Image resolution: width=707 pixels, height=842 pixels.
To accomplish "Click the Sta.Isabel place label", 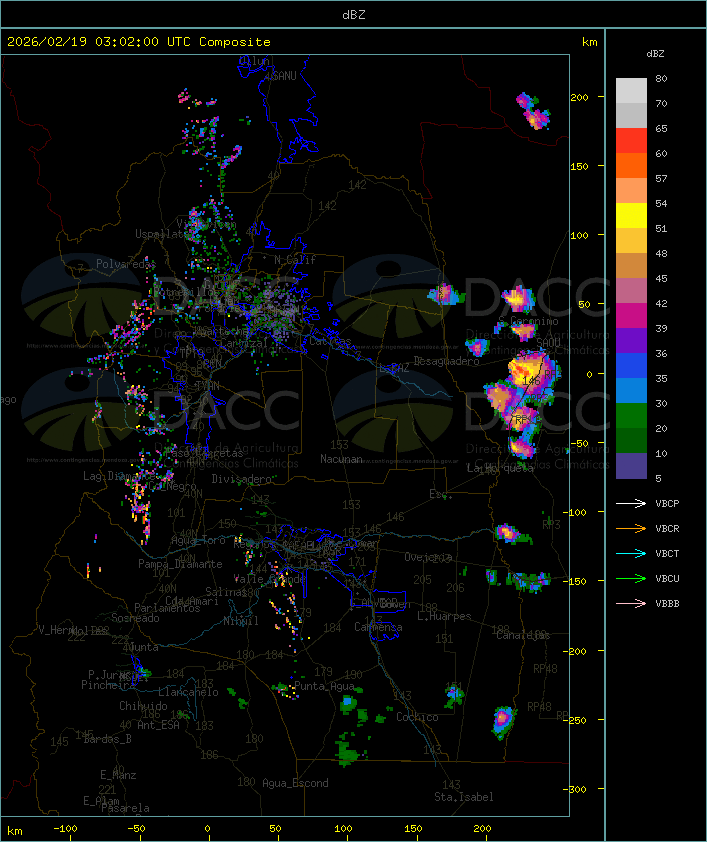I will coord(464,797).
